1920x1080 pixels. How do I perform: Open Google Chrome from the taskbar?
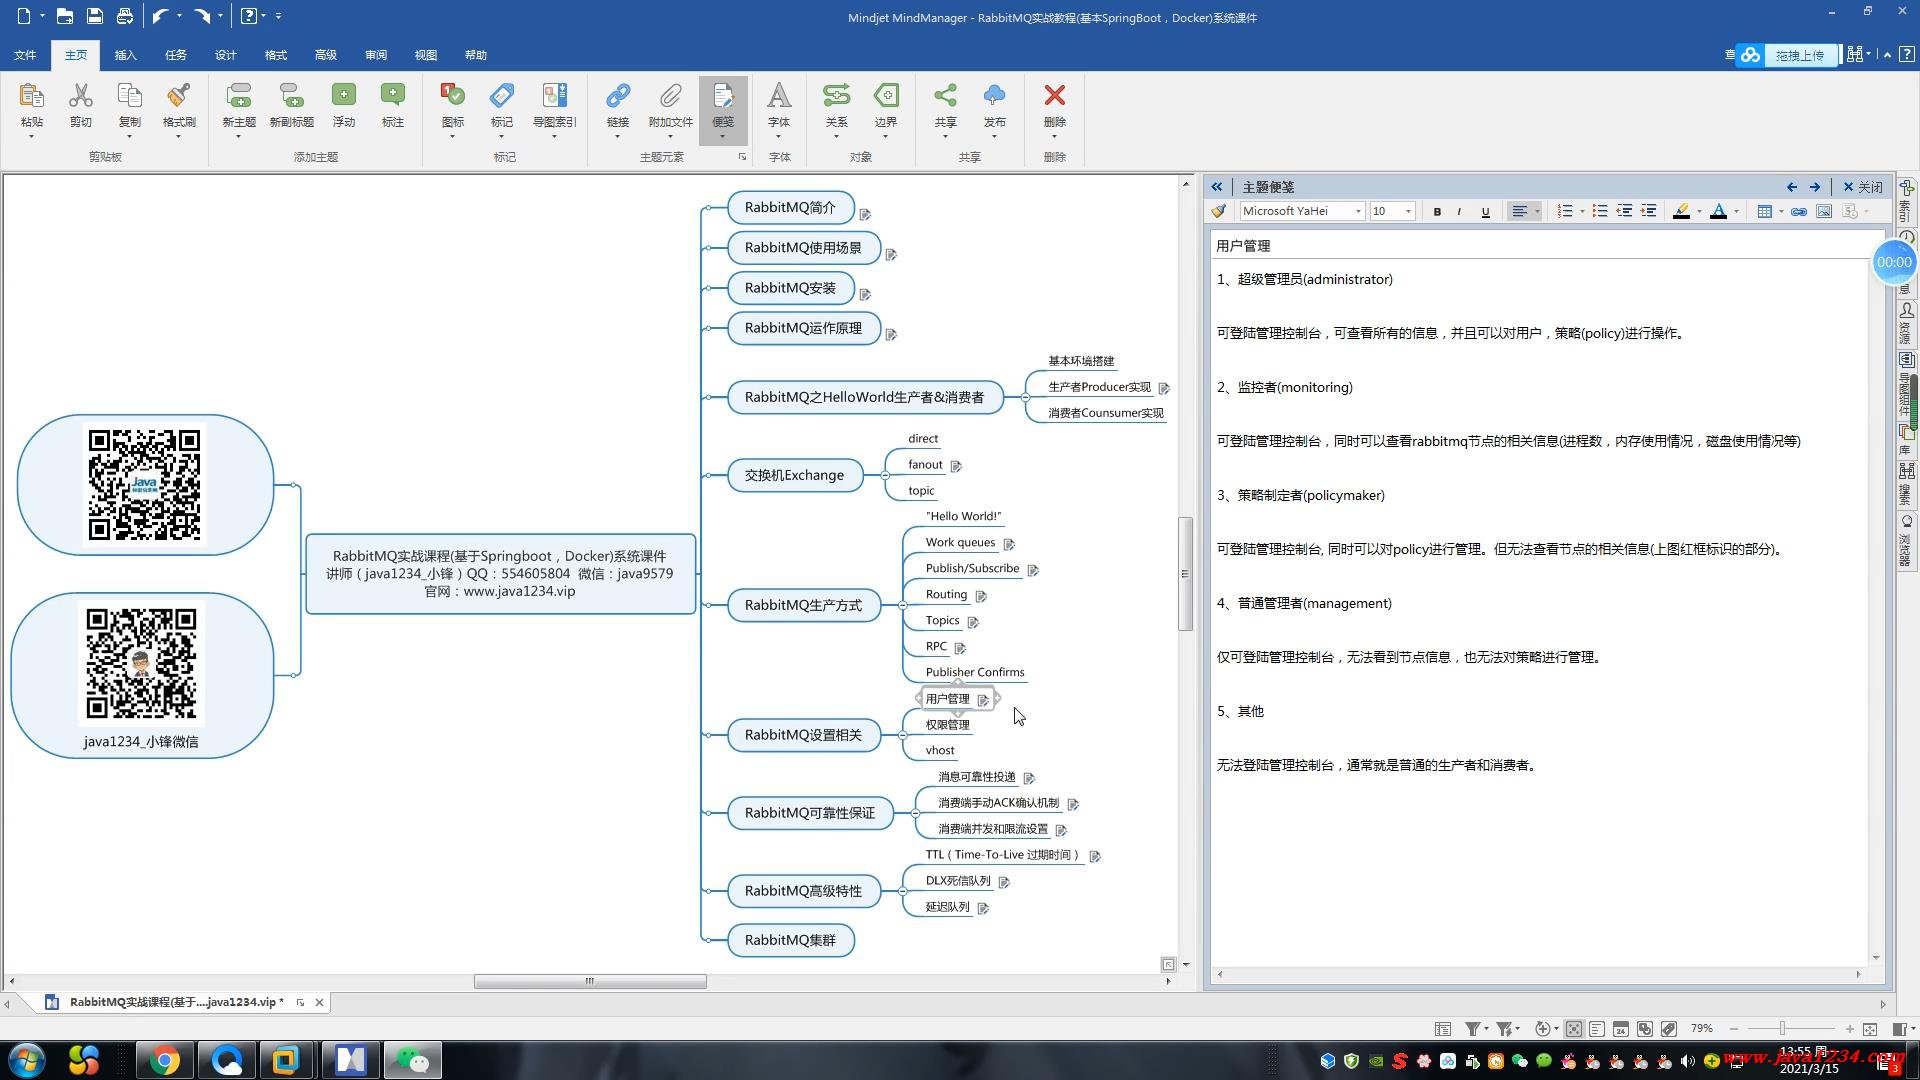pyautogui.click(x=164, y=1060)
